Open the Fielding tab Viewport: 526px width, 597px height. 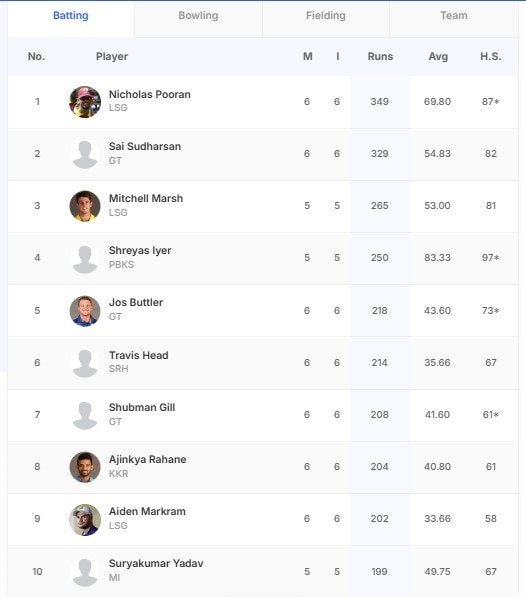click(326, 16)
